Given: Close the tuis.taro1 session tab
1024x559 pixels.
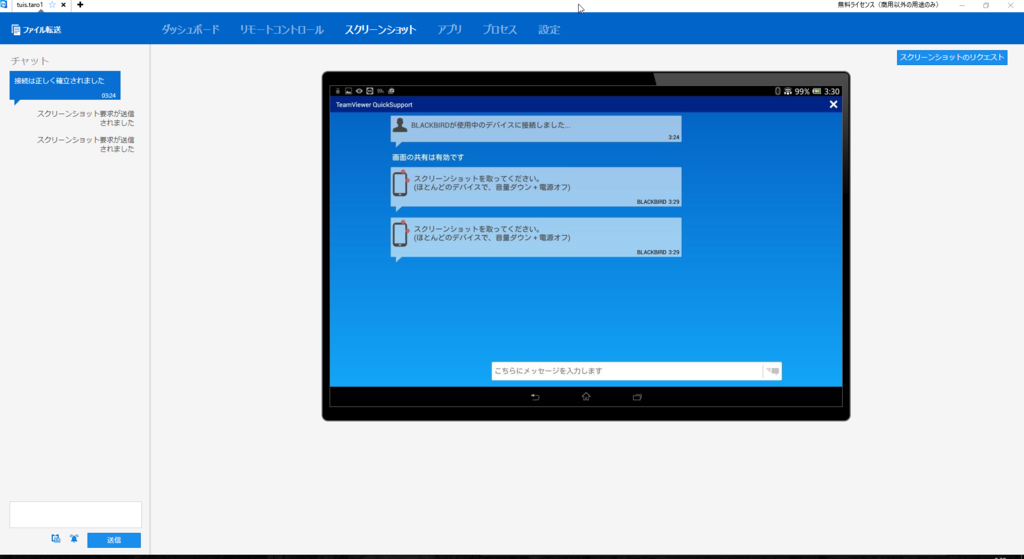Looking at the screenshot, I should click(63, 5).
